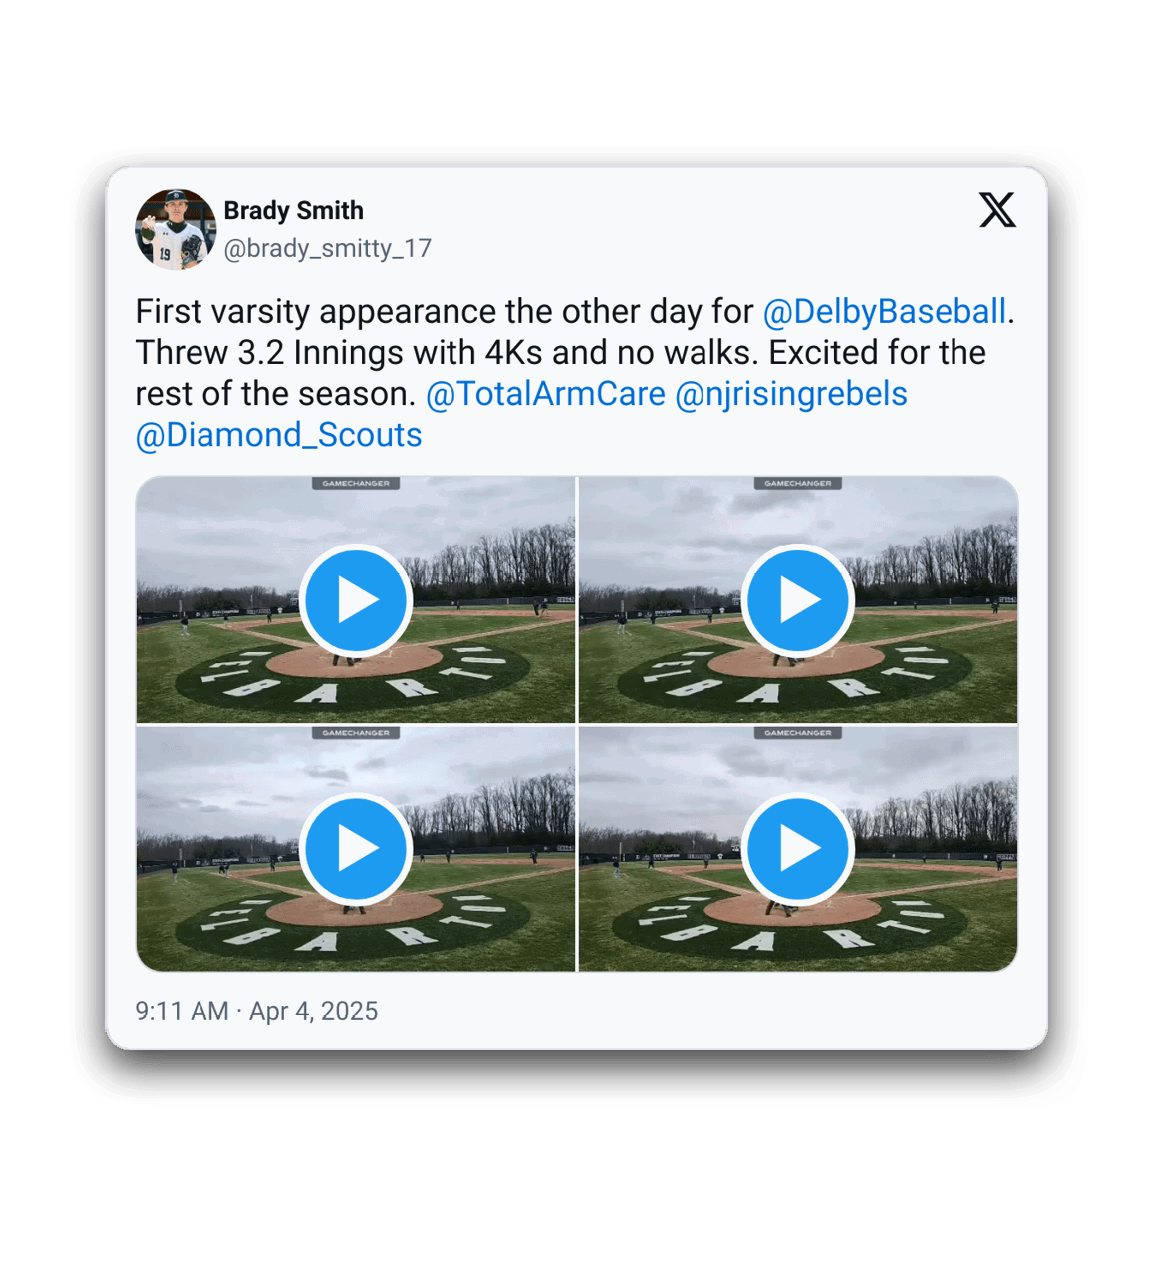Click the X logo on the post
The height and width of the screenshot is (1288, 1153).
(x=997, y=210)
